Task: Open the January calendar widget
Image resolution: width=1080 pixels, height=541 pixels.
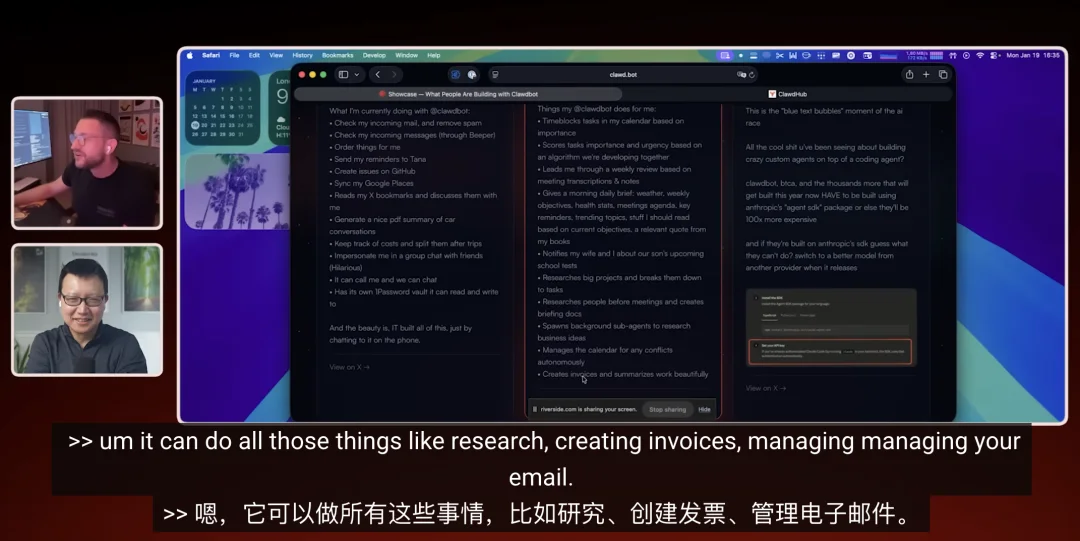Action: [x=222, y=108]
